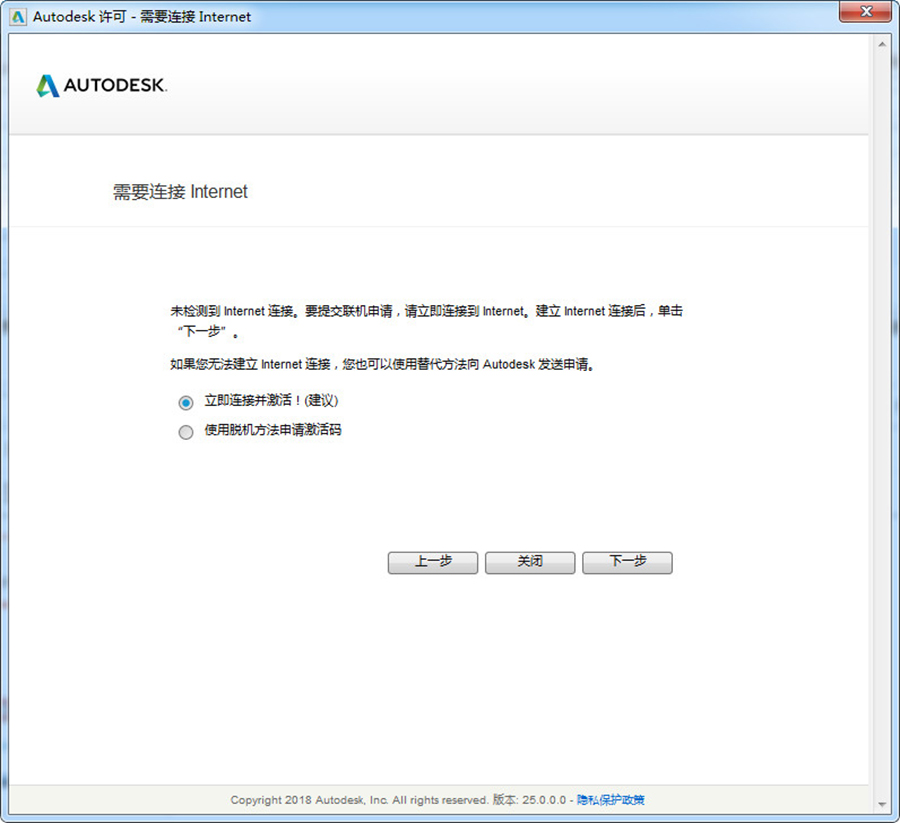Open the 隐私保护政策 link

coord(610,799)
